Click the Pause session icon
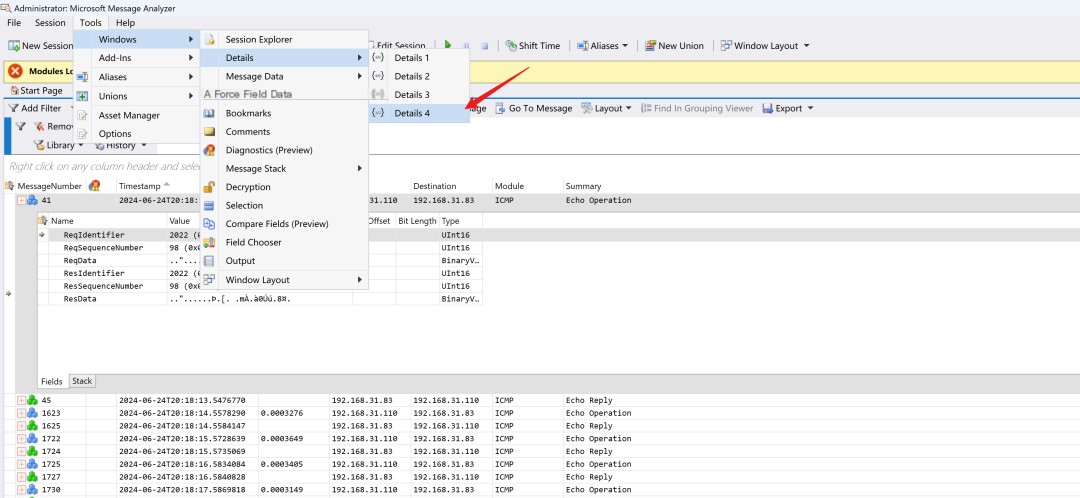The height and width of the screenshot is (498, 1080). (466, 46)
